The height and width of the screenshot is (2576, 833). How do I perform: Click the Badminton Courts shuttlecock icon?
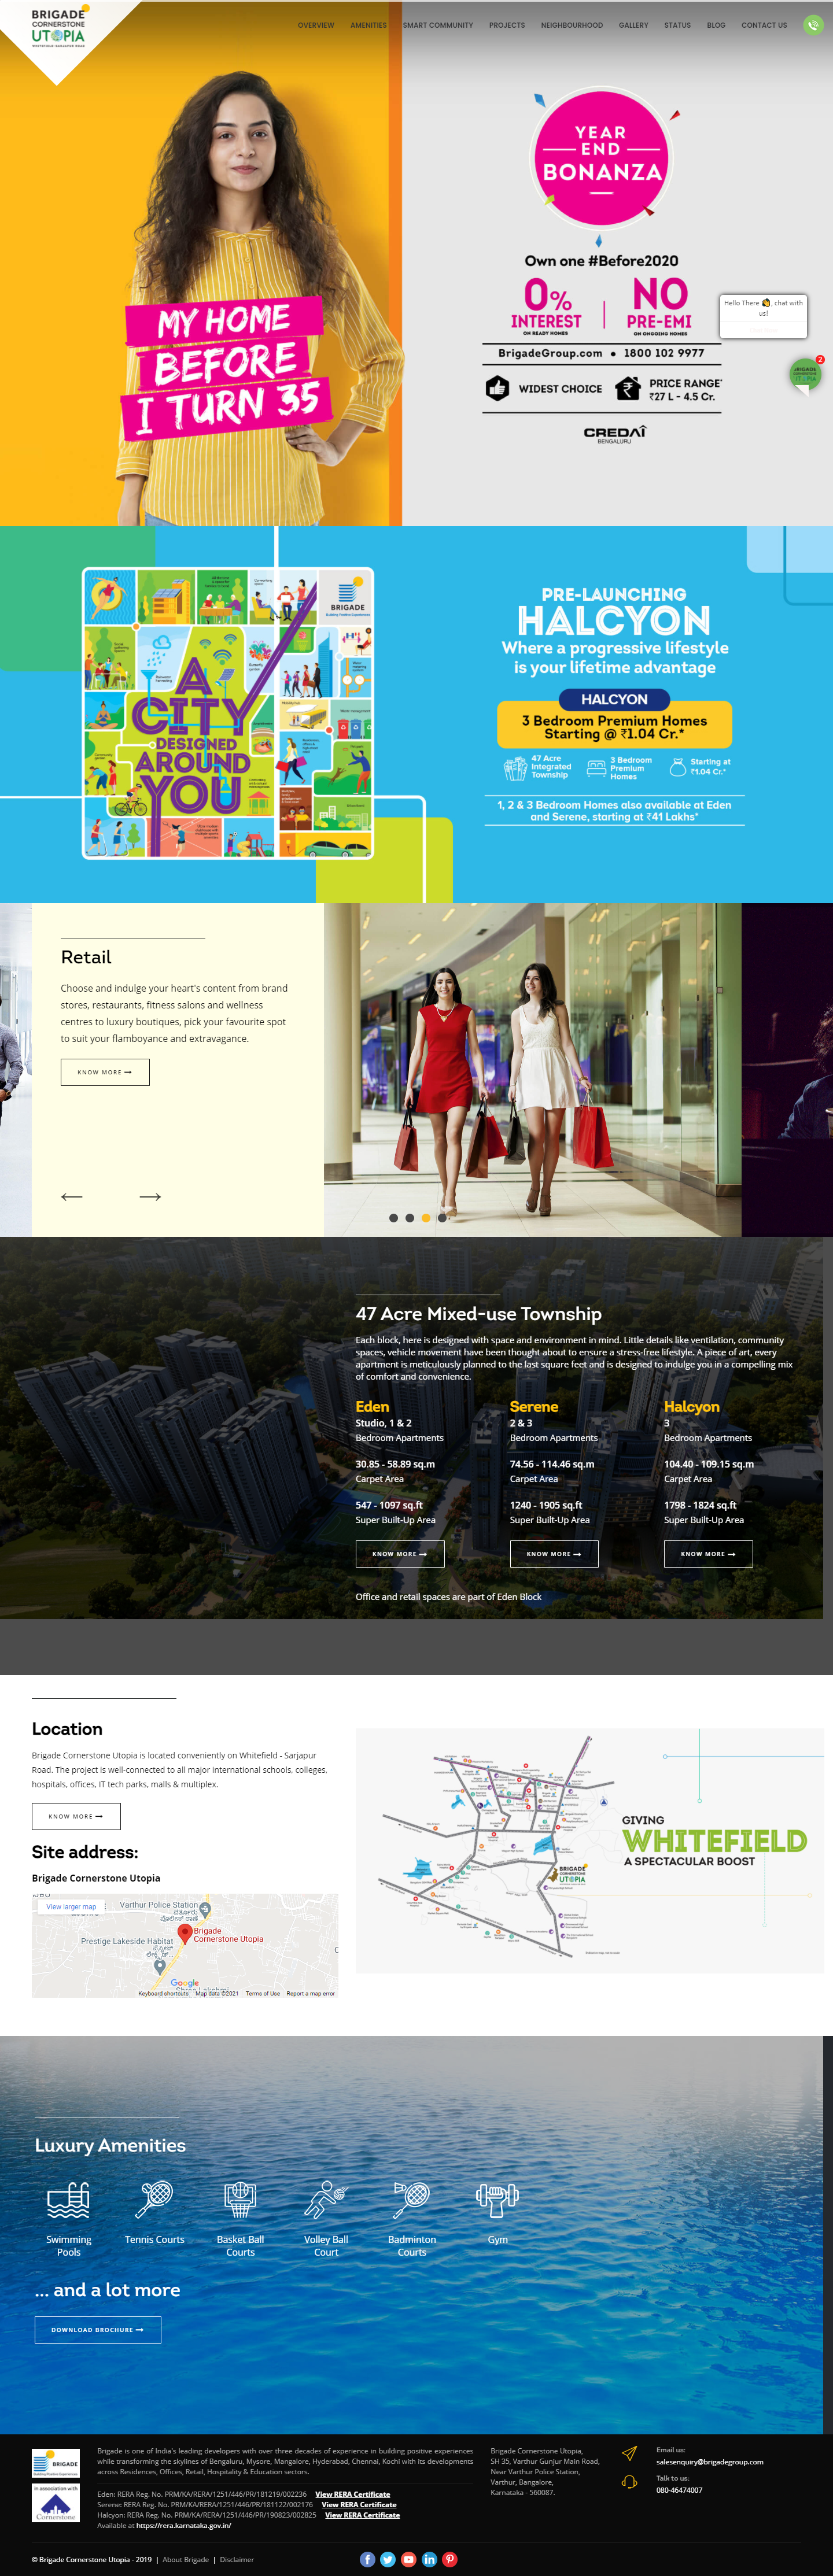(x=411, y=2200)
